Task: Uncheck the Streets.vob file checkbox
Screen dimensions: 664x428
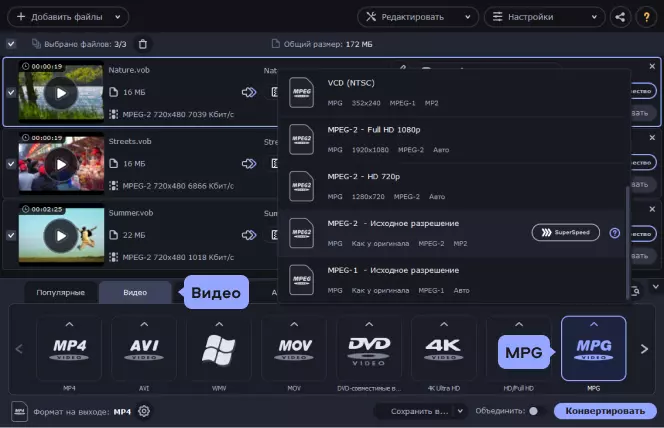Action: 11,164
